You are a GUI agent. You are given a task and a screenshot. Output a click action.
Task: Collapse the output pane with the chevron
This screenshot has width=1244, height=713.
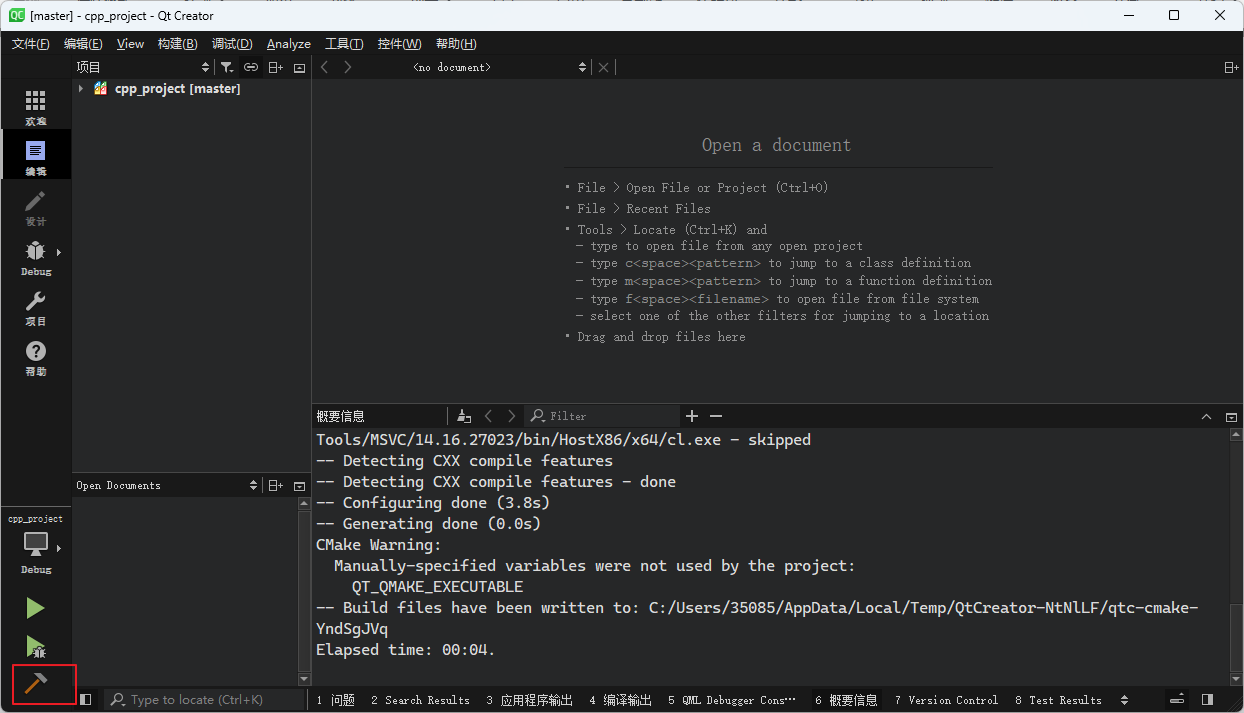coord(1206,416)
